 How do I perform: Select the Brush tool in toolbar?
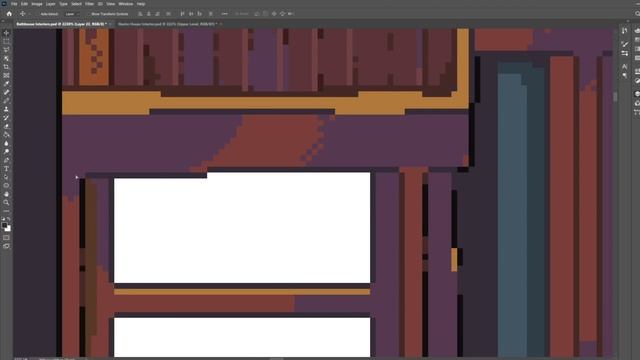(6, 101)
